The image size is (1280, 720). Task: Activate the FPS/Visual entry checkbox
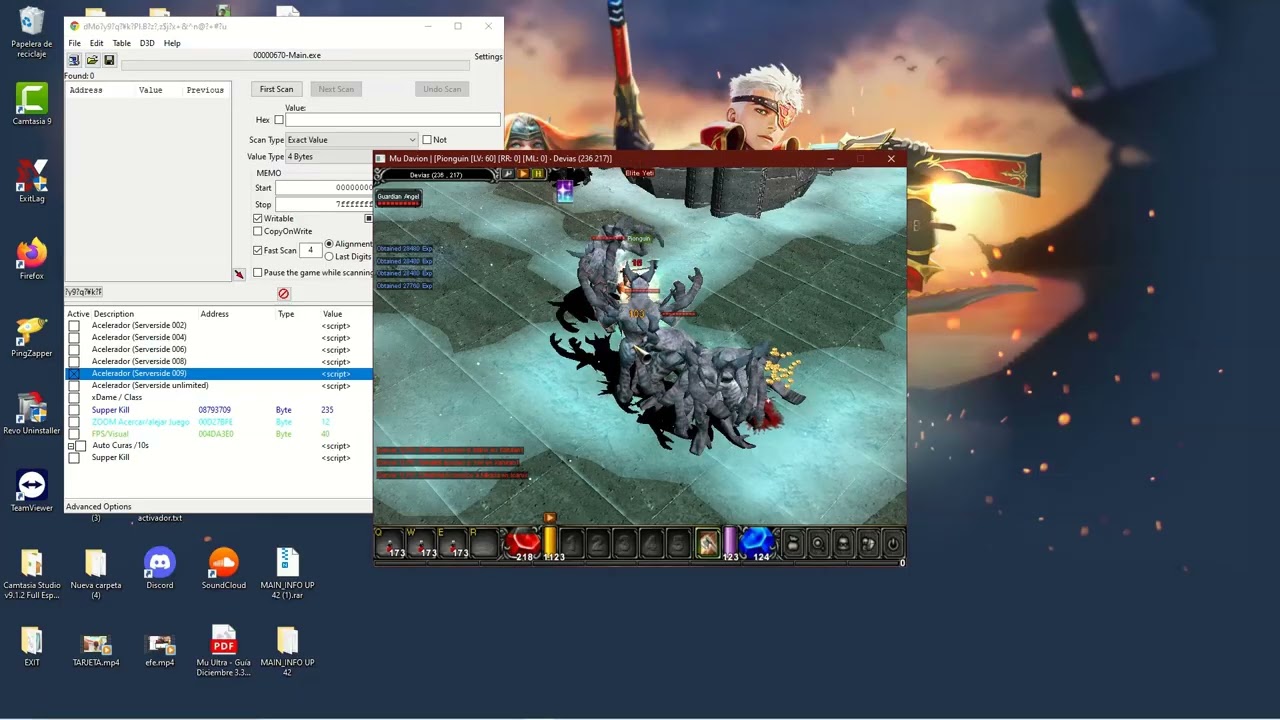point(74,434)
